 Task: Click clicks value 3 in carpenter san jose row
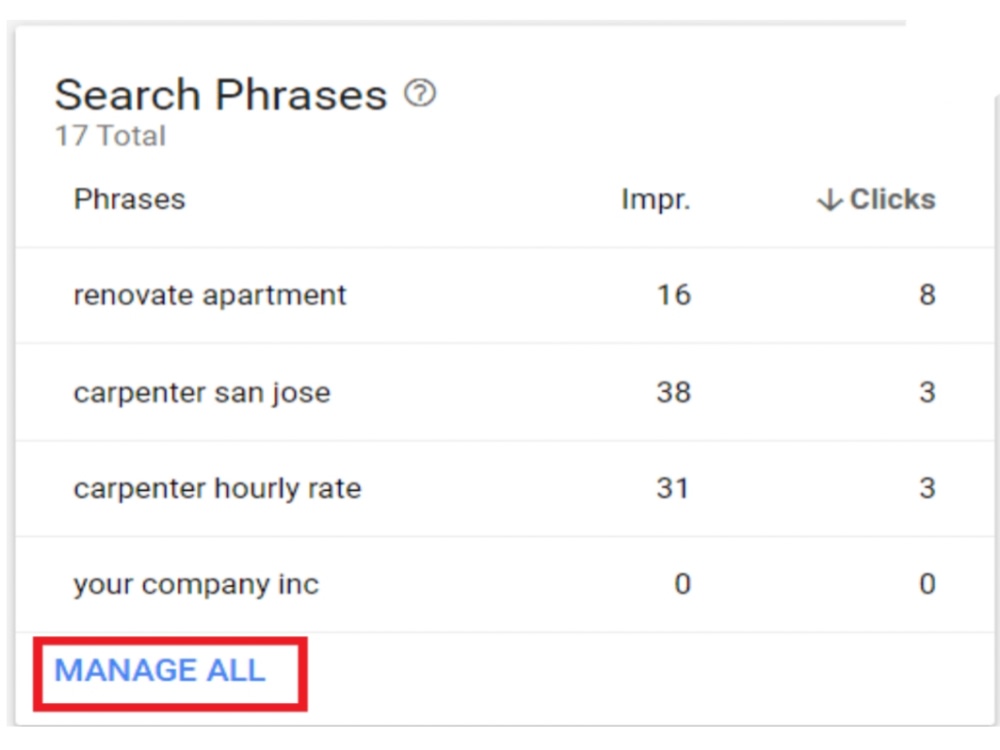[927, 392]
